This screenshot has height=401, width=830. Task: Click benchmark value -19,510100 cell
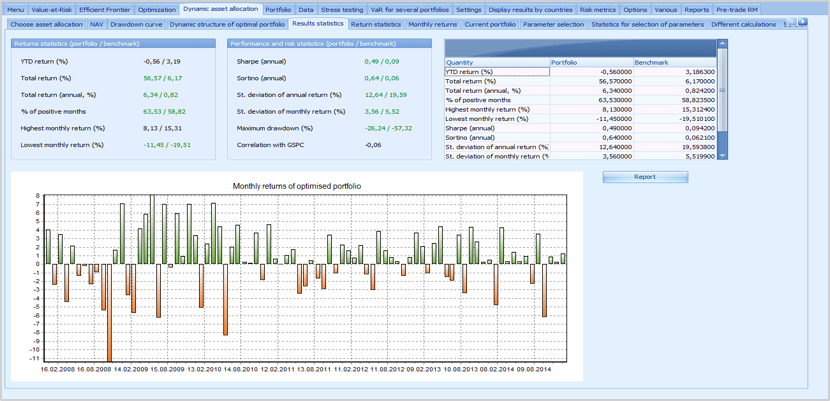click(x=675, y=119)
